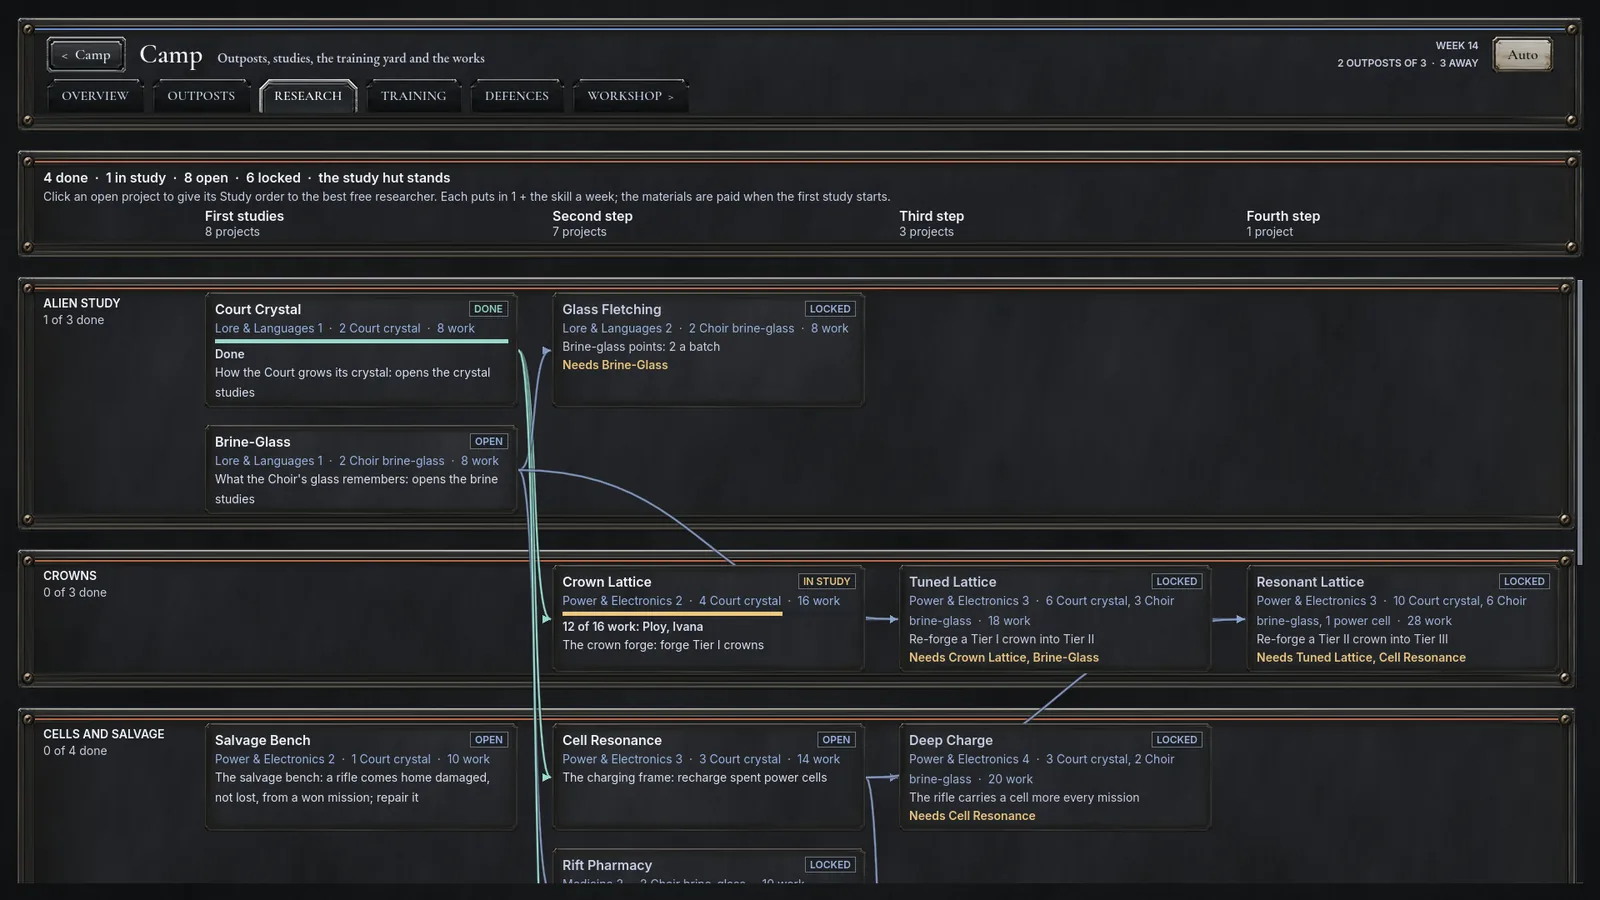Click '7 projects' under Second step
Screen dimensions: 1600x900
579,232
